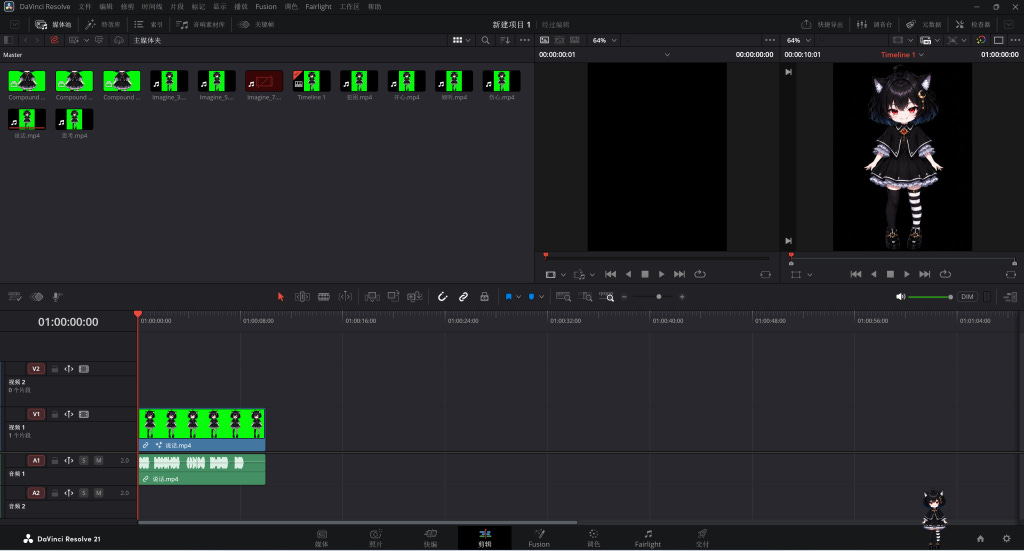Open the timeline view options icon
The height and width of the screenshot is (551, 1024).
coord(14,296)
